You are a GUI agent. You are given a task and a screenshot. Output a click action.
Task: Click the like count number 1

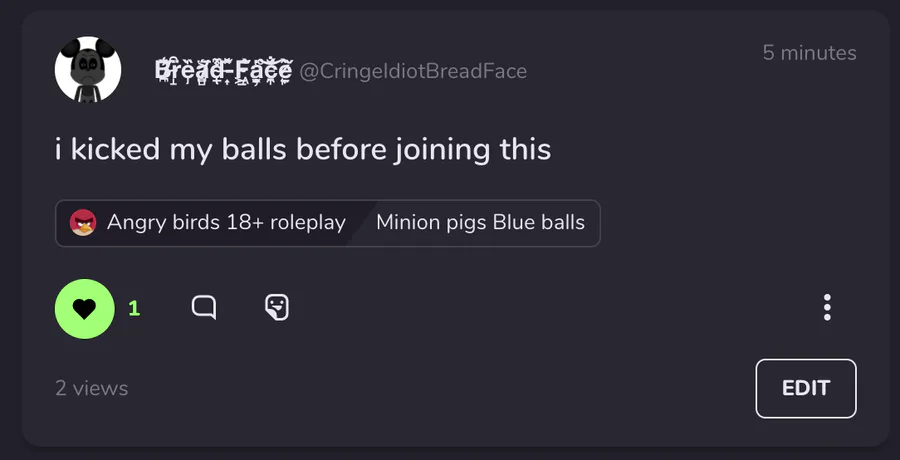click(x=134, y=308)
